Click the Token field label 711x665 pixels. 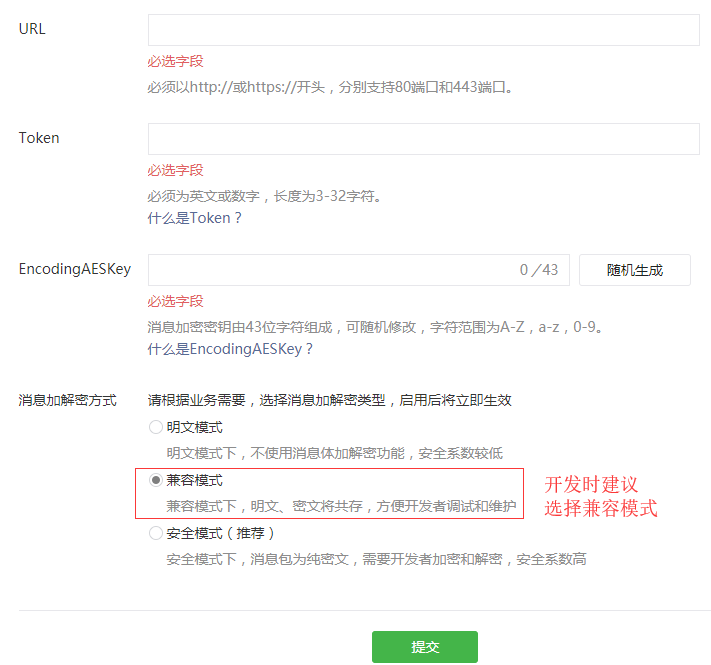pyautogui.click(x=39, y=138)
